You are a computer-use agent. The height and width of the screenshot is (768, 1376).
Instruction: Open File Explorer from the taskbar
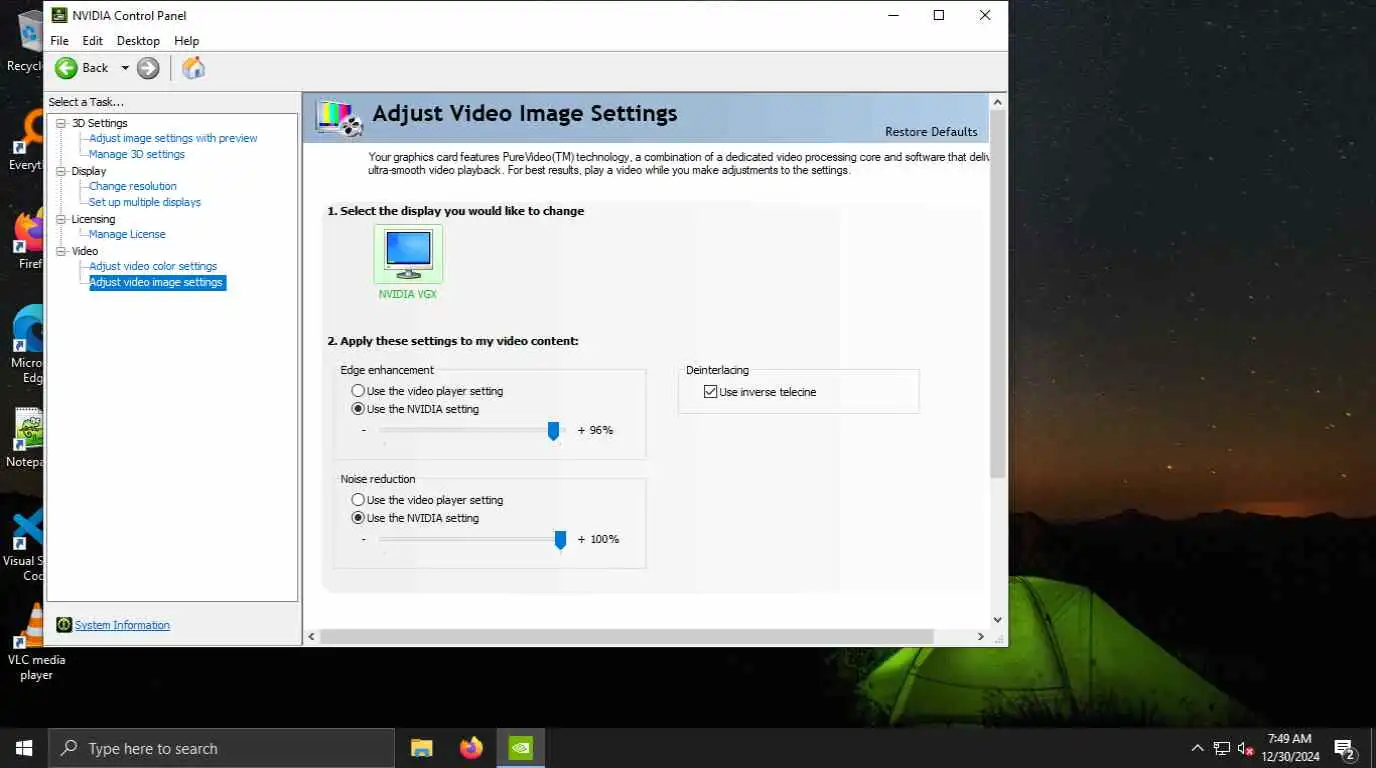[x=422, y=748]
